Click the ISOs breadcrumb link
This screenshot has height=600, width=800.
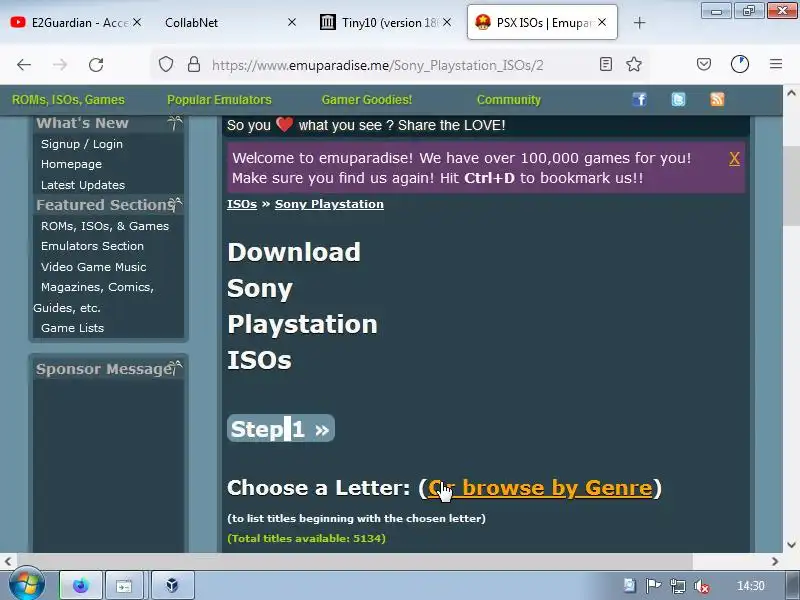coord(242,204)
